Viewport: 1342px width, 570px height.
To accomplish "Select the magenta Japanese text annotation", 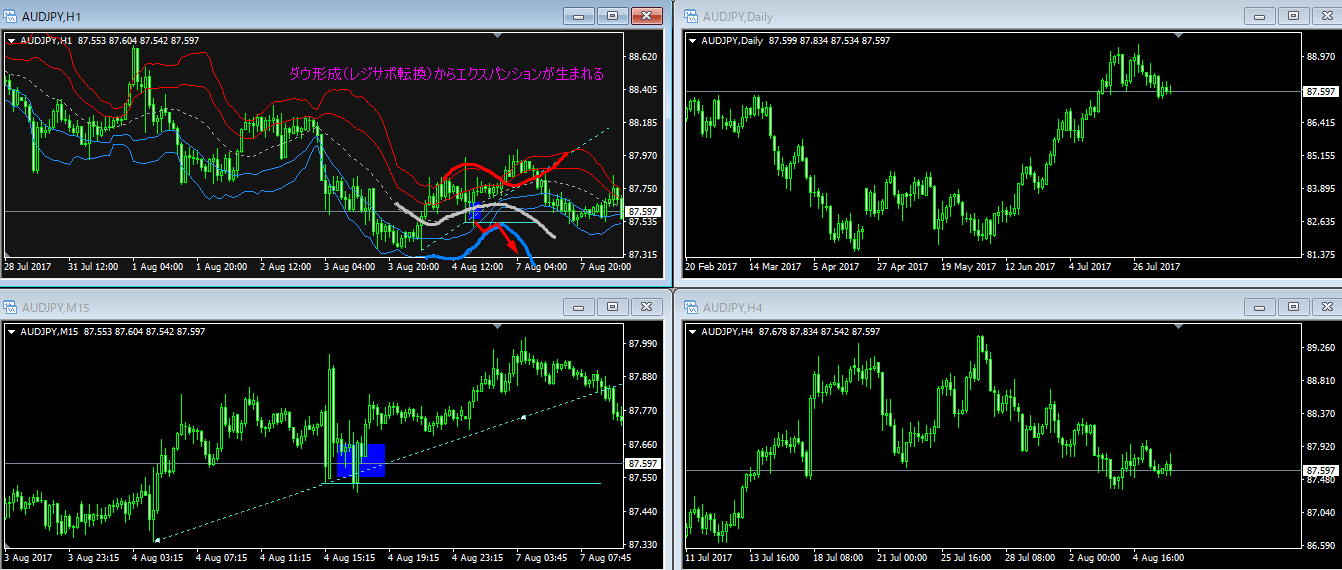I will pyautogui.click(x=446, y=74).
